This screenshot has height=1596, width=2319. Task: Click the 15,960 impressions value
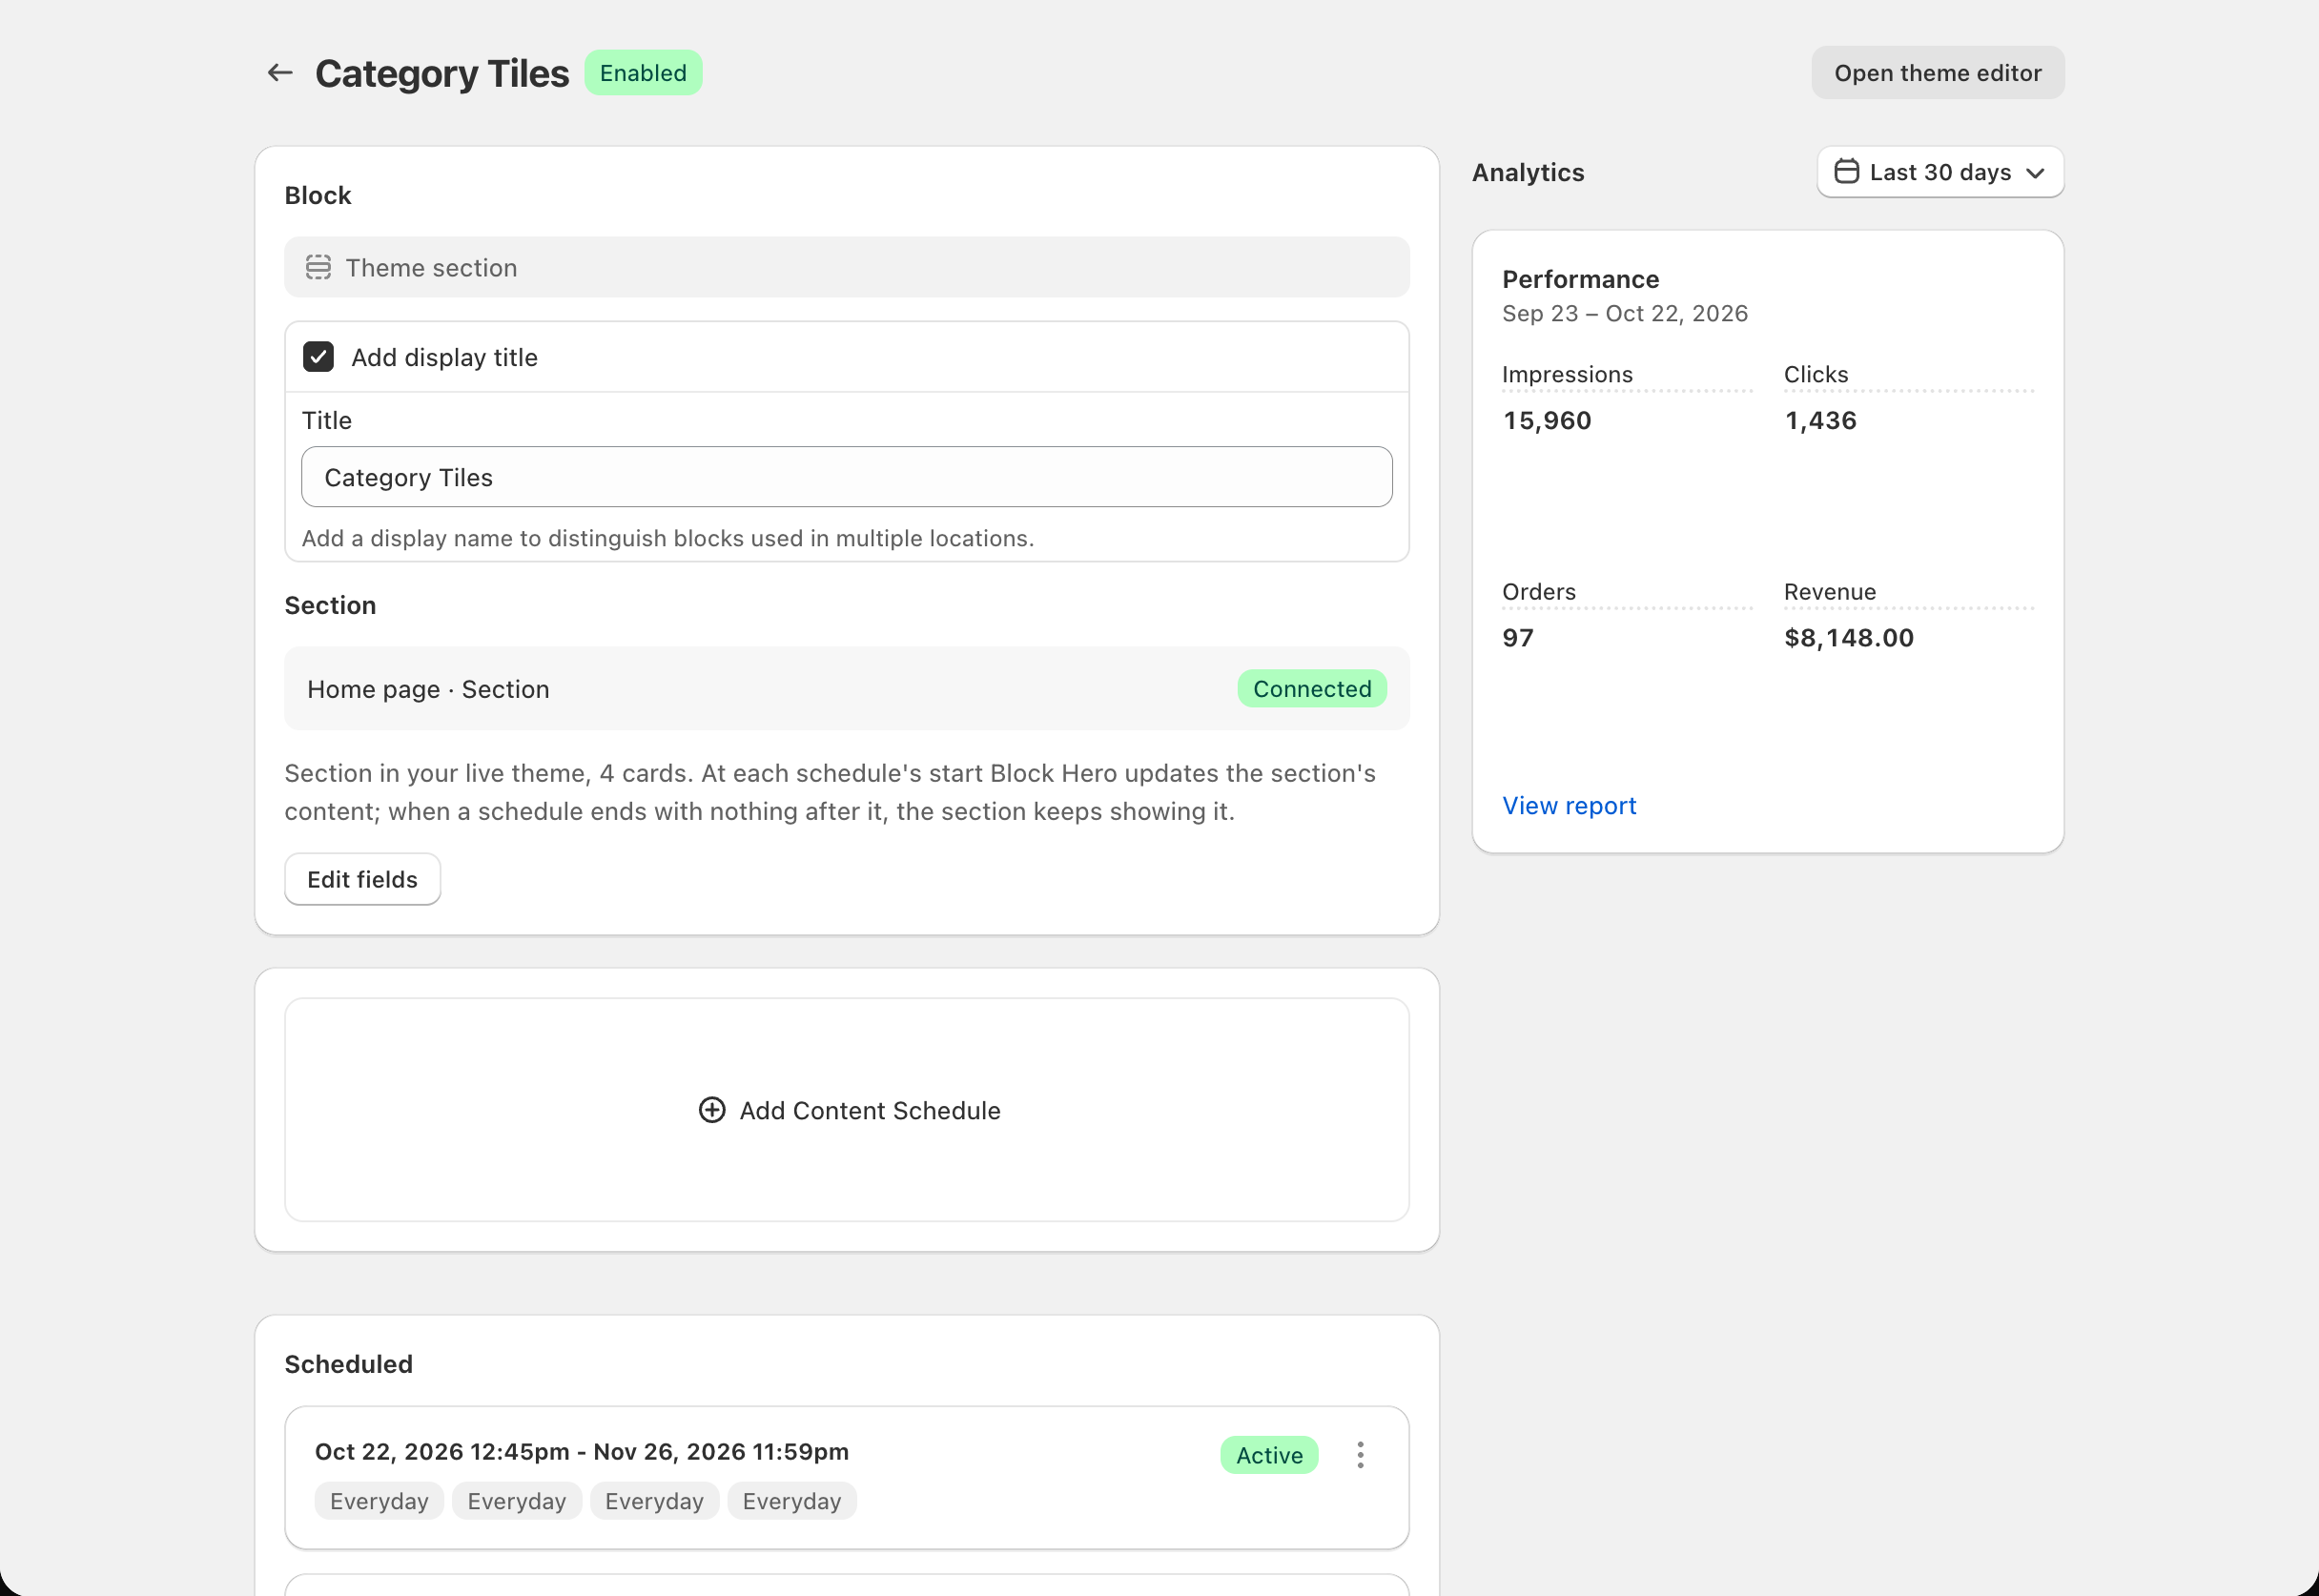(x=1547, y=420)
